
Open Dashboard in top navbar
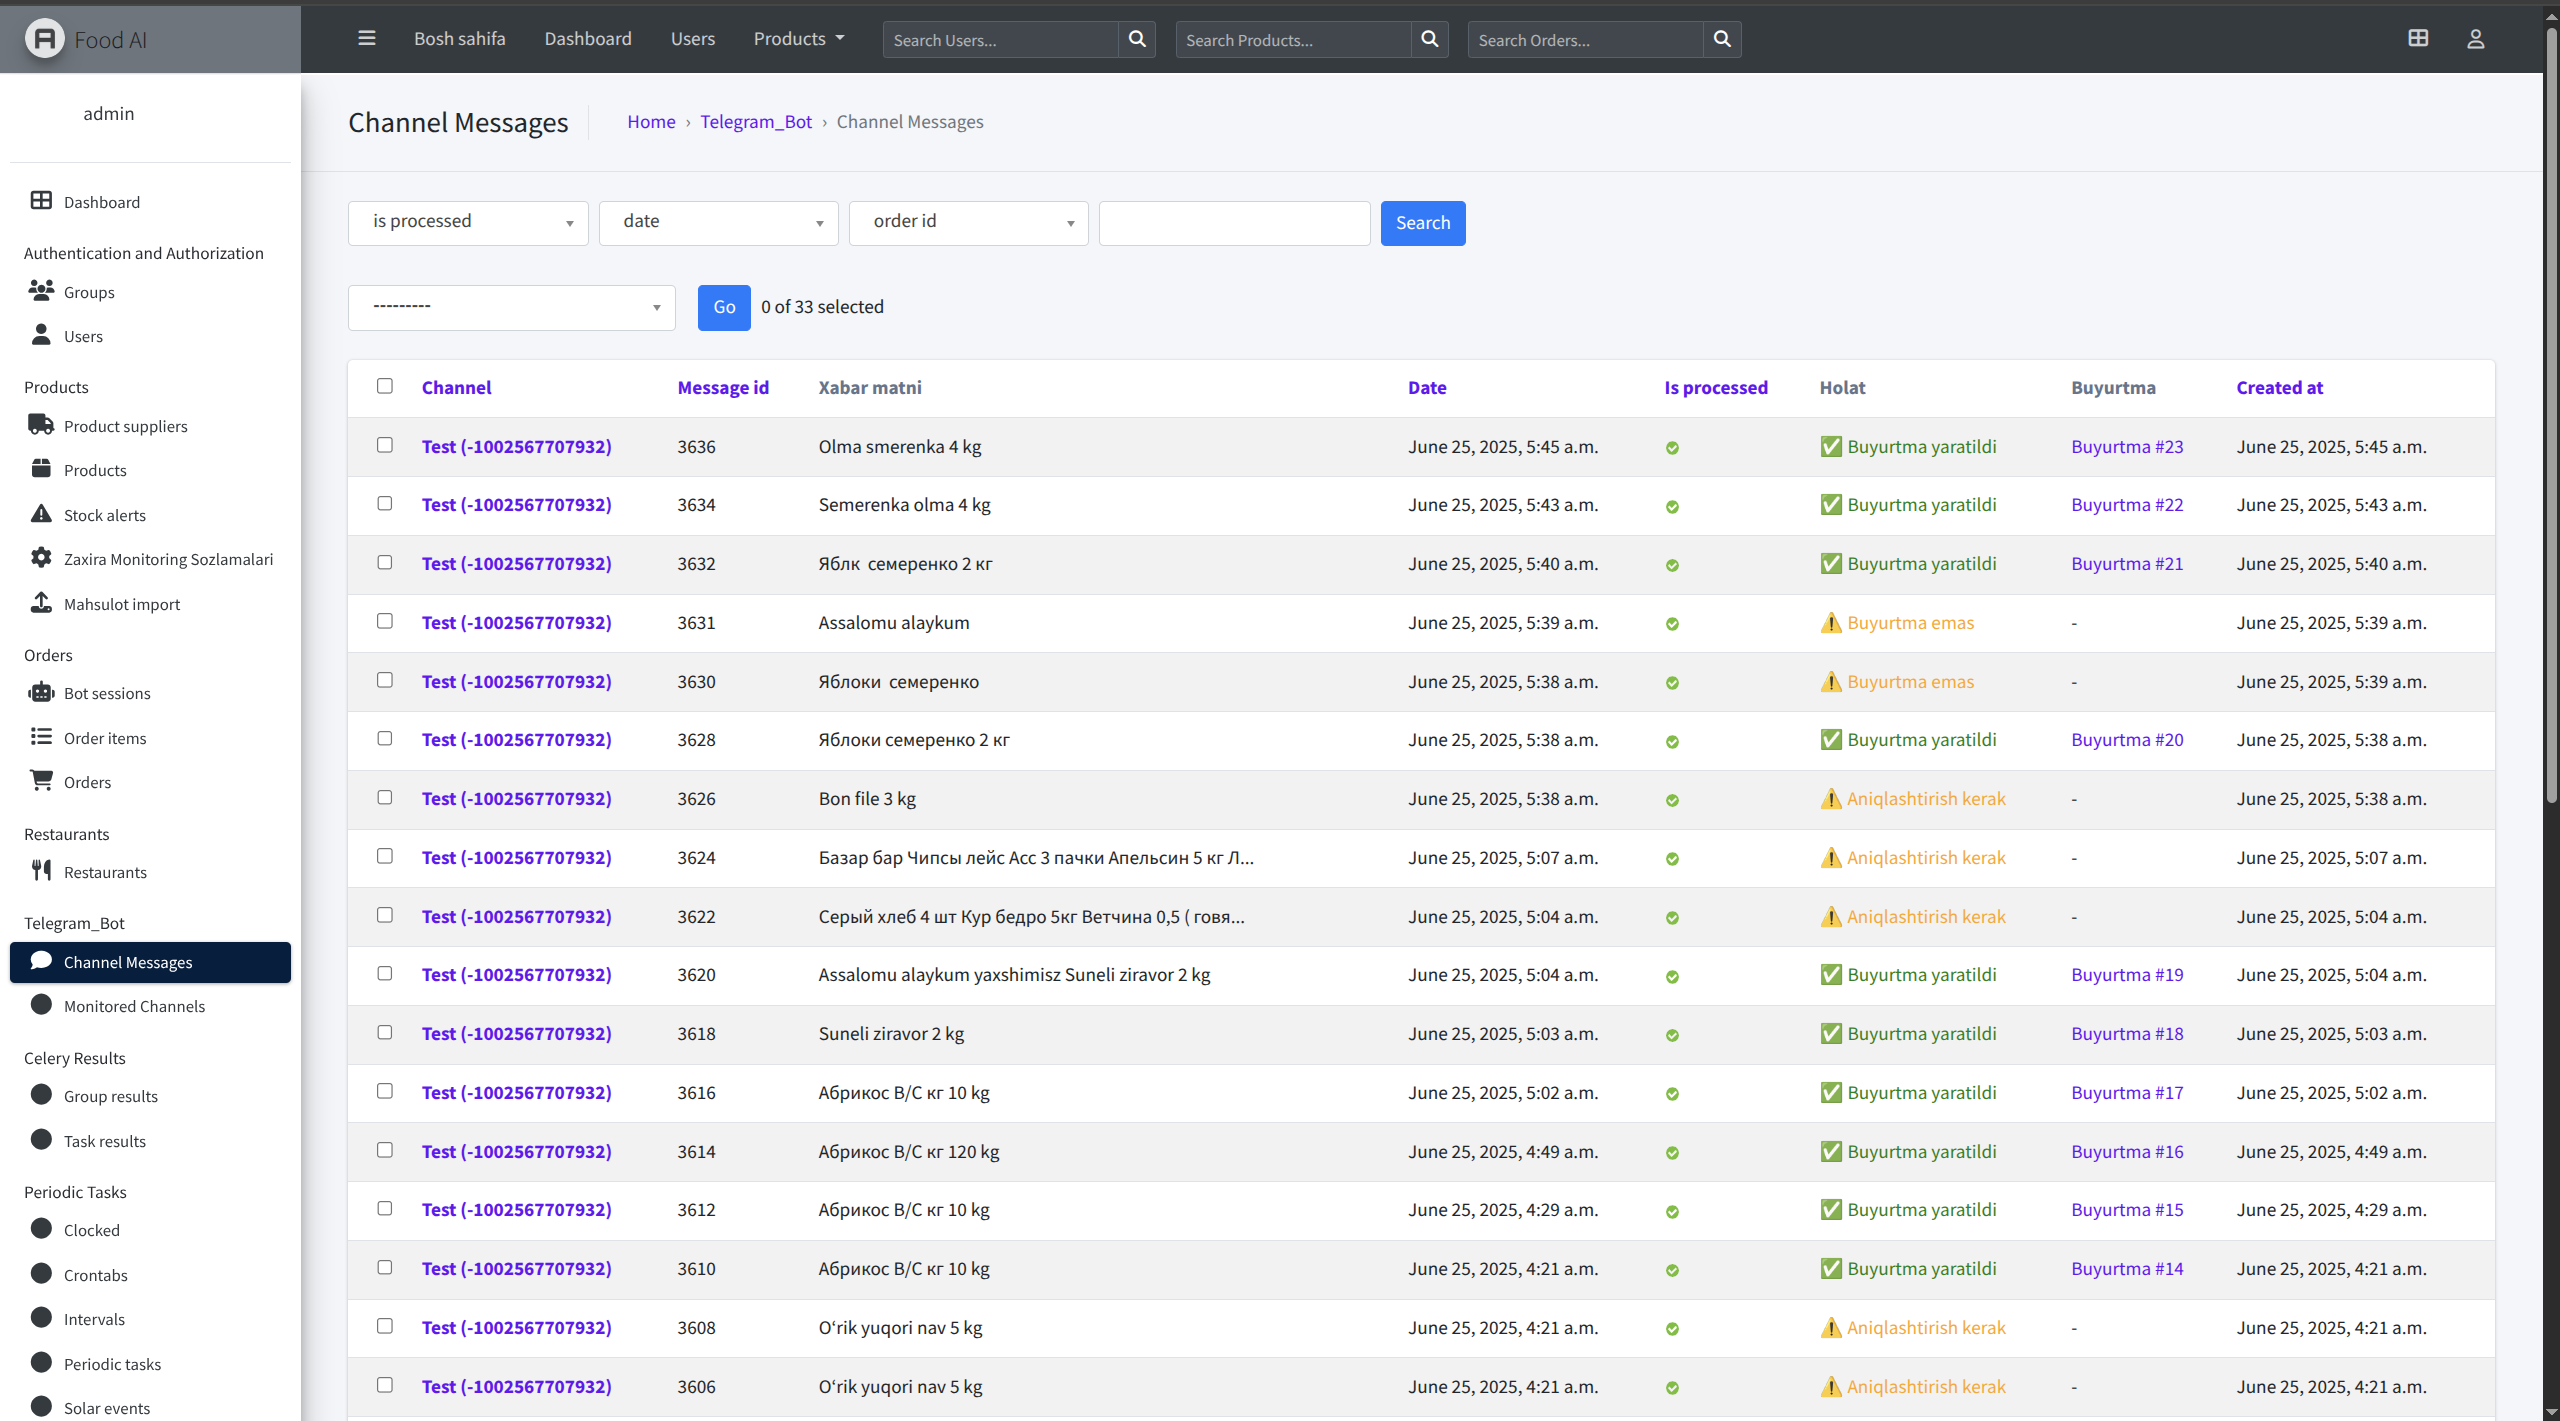pyautogui.click(x=588, y=38)
